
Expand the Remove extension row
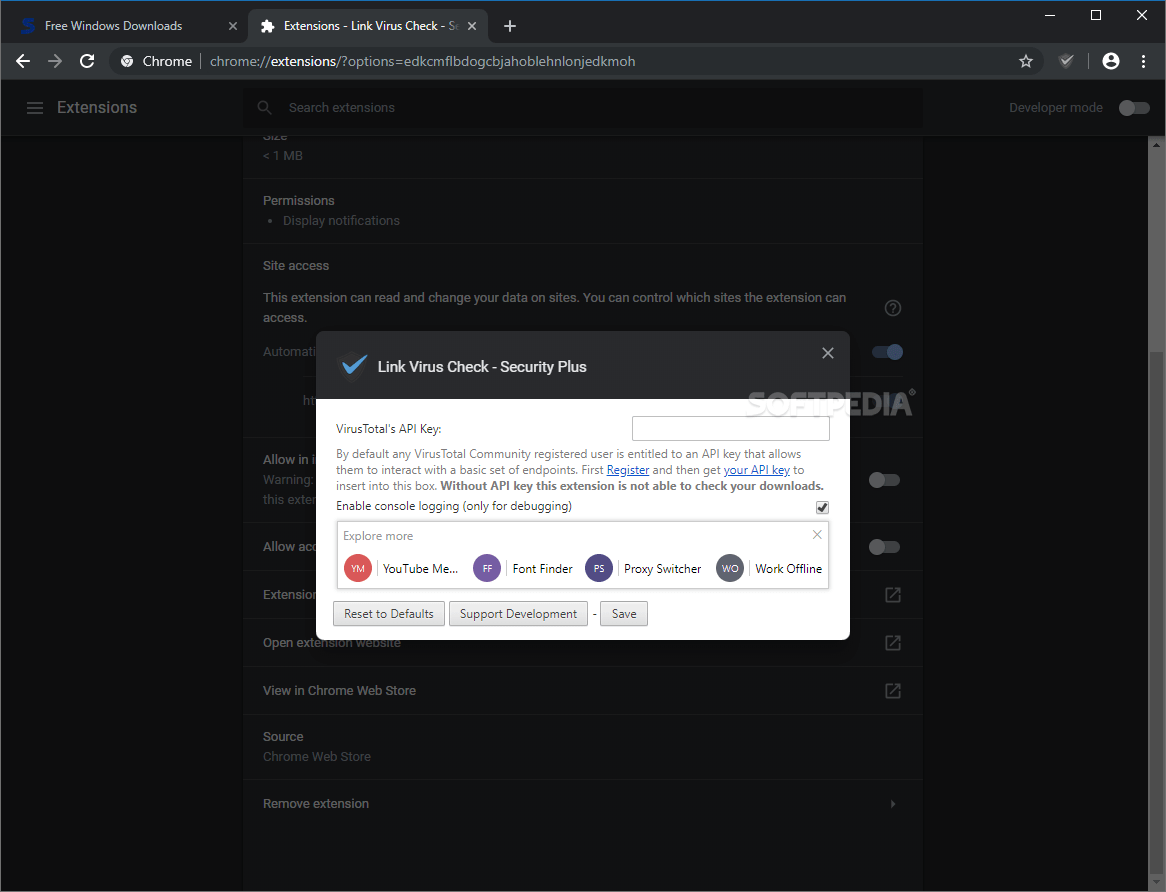893,803
